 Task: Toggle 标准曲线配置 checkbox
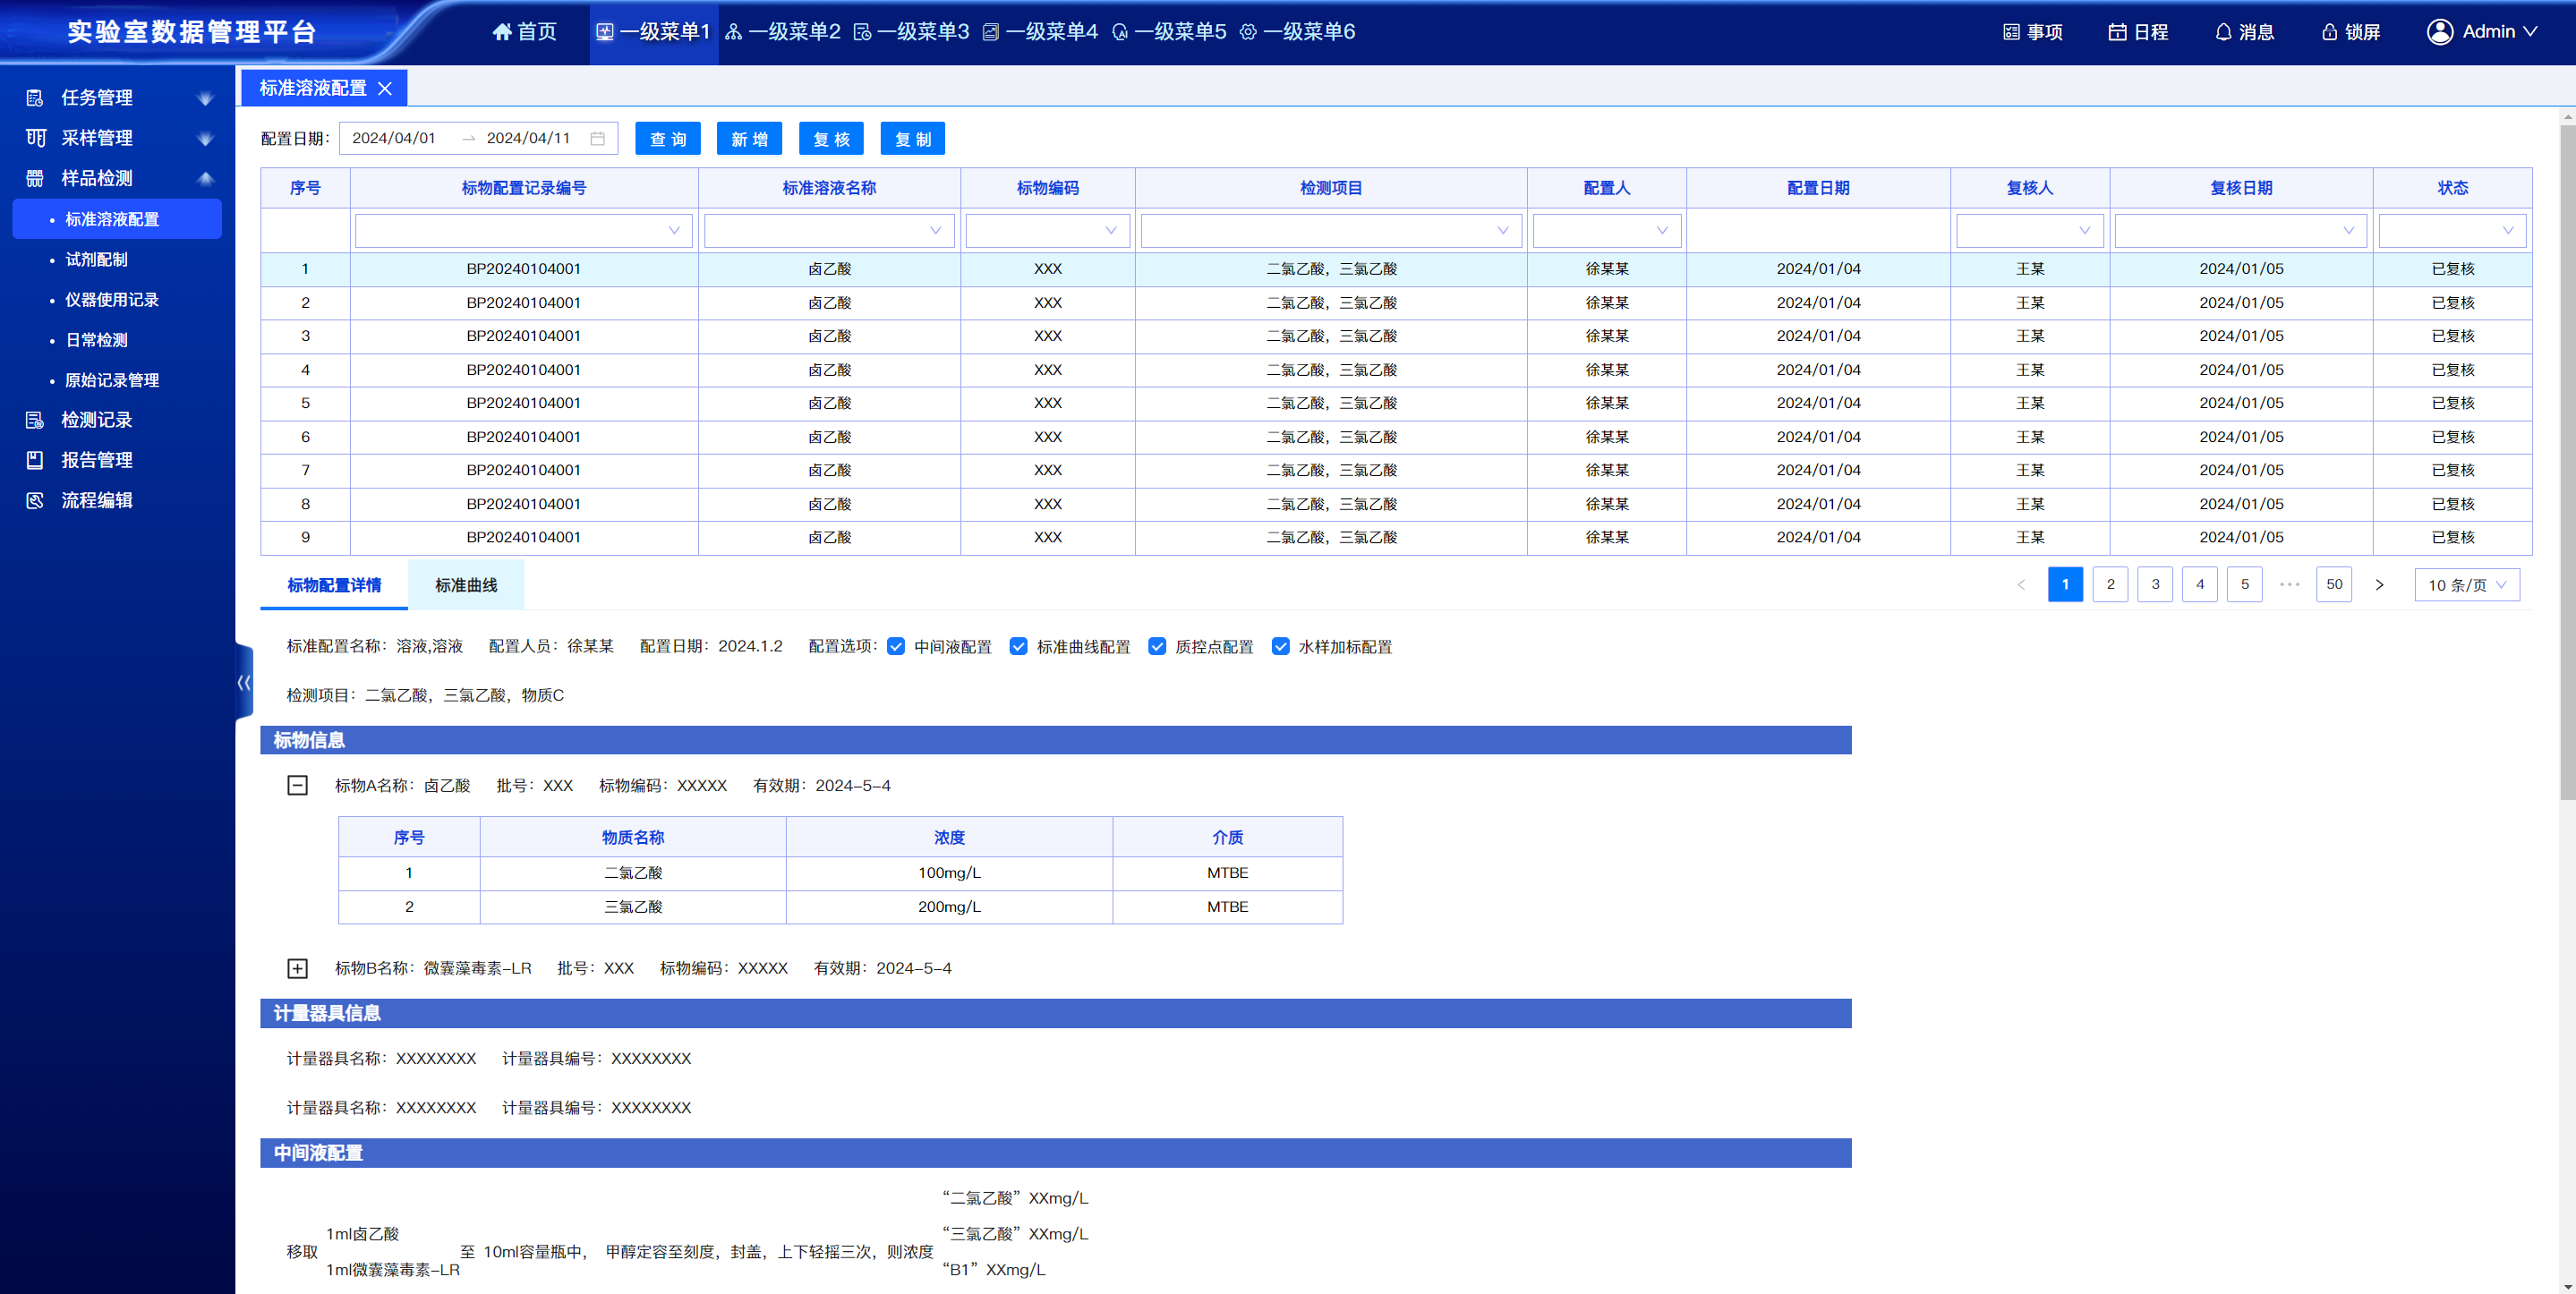click(1018, 647)
